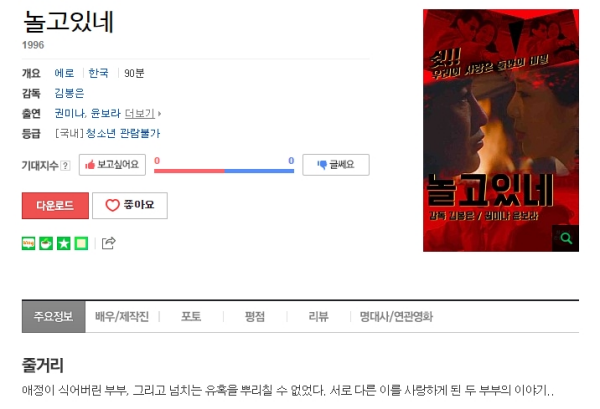Screen dimensions: 600x409
Task: Click the heart icon on 좋아요
Action: [112, 205]
